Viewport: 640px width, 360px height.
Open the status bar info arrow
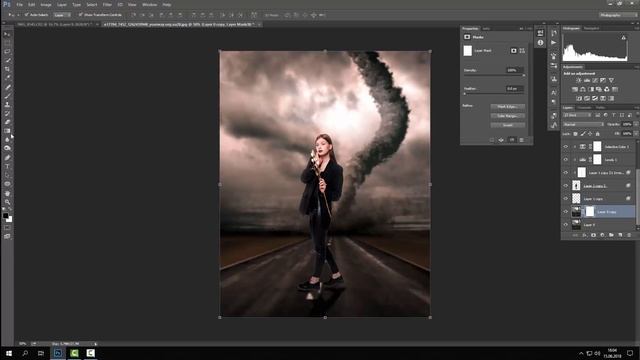tap(96, 344)
